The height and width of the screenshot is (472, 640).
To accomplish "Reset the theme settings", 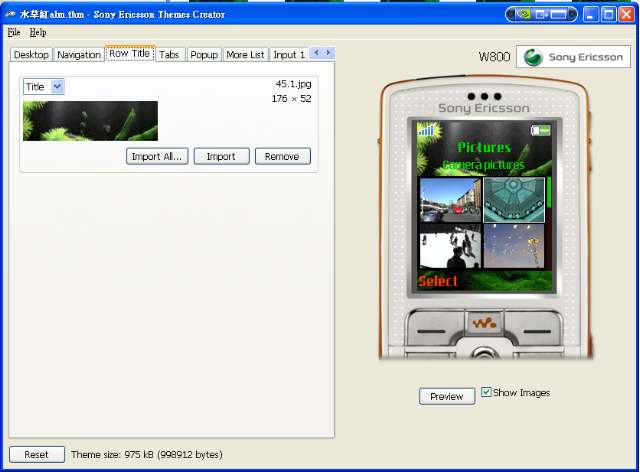I will pyautogui.click(x=37, y=454).
